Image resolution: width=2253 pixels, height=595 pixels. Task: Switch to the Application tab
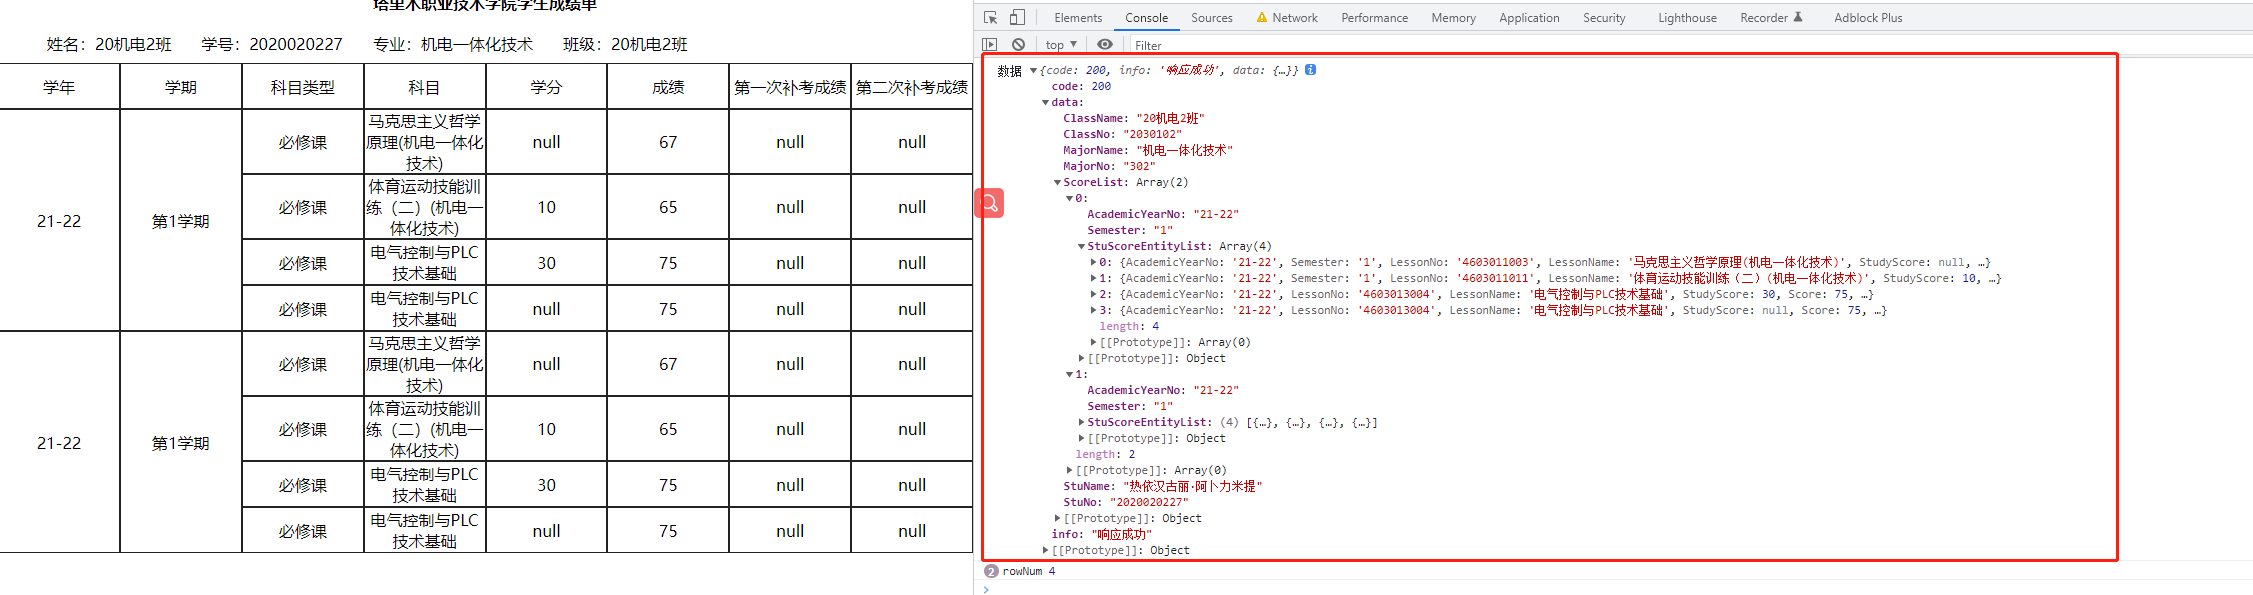pyautogui.click(x=1529, y=18)
